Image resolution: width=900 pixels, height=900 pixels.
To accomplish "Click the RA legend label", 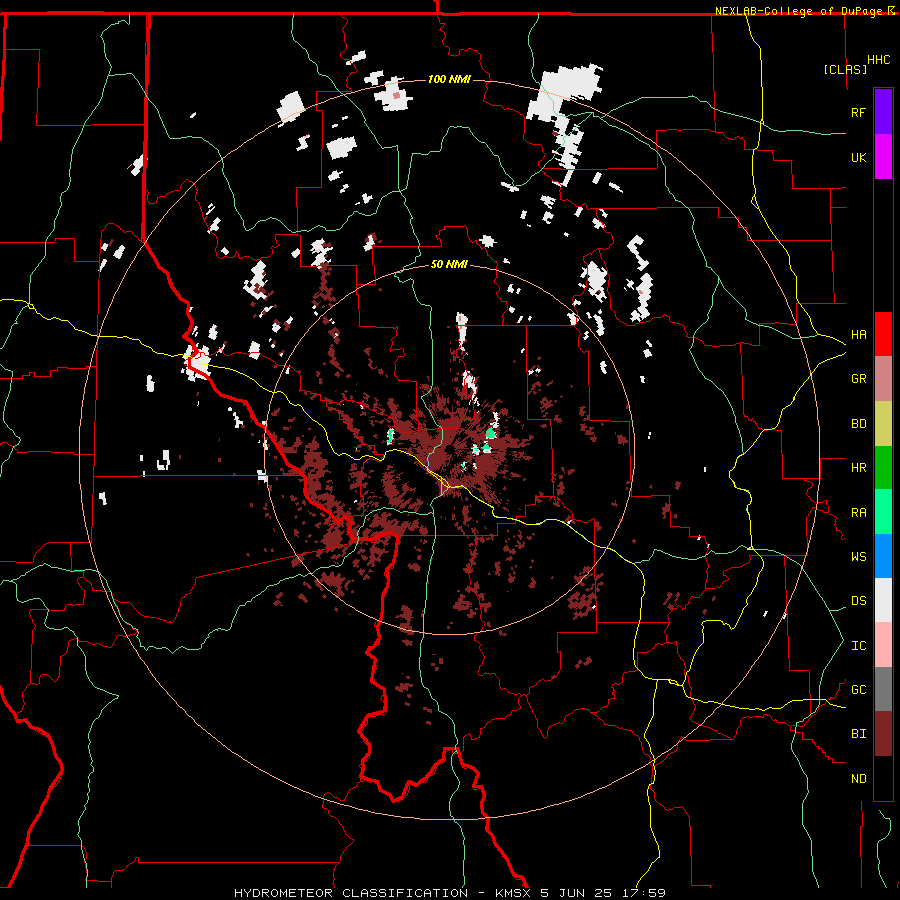I will point(858,513).
